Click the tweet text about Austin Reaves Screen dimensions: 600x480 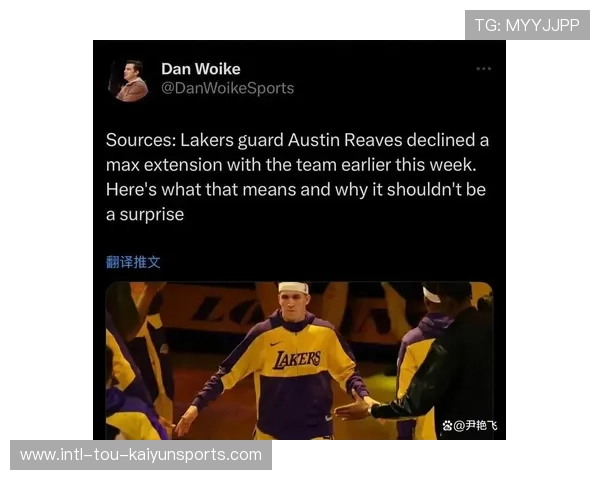297,177
